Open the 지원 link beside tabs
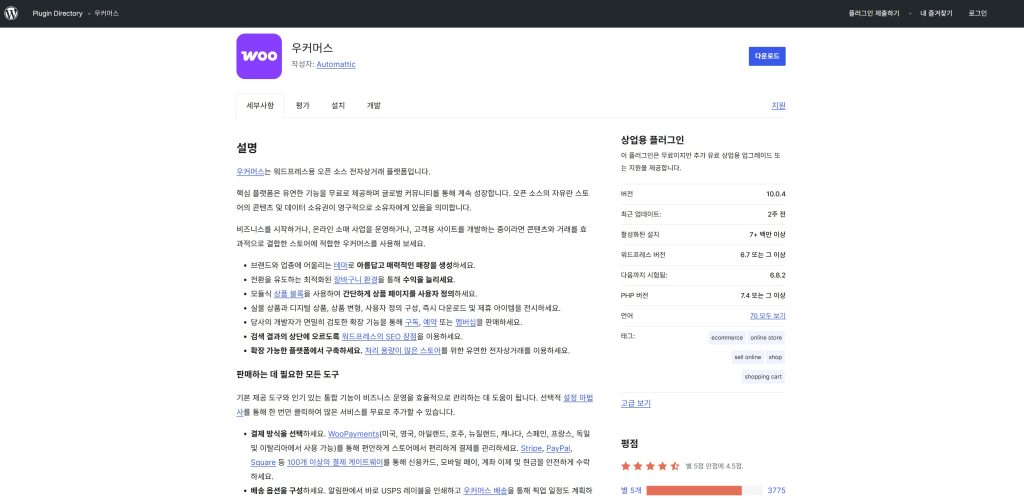The height and width of the screenshot is (501, 1024). [x=778, y=105]
